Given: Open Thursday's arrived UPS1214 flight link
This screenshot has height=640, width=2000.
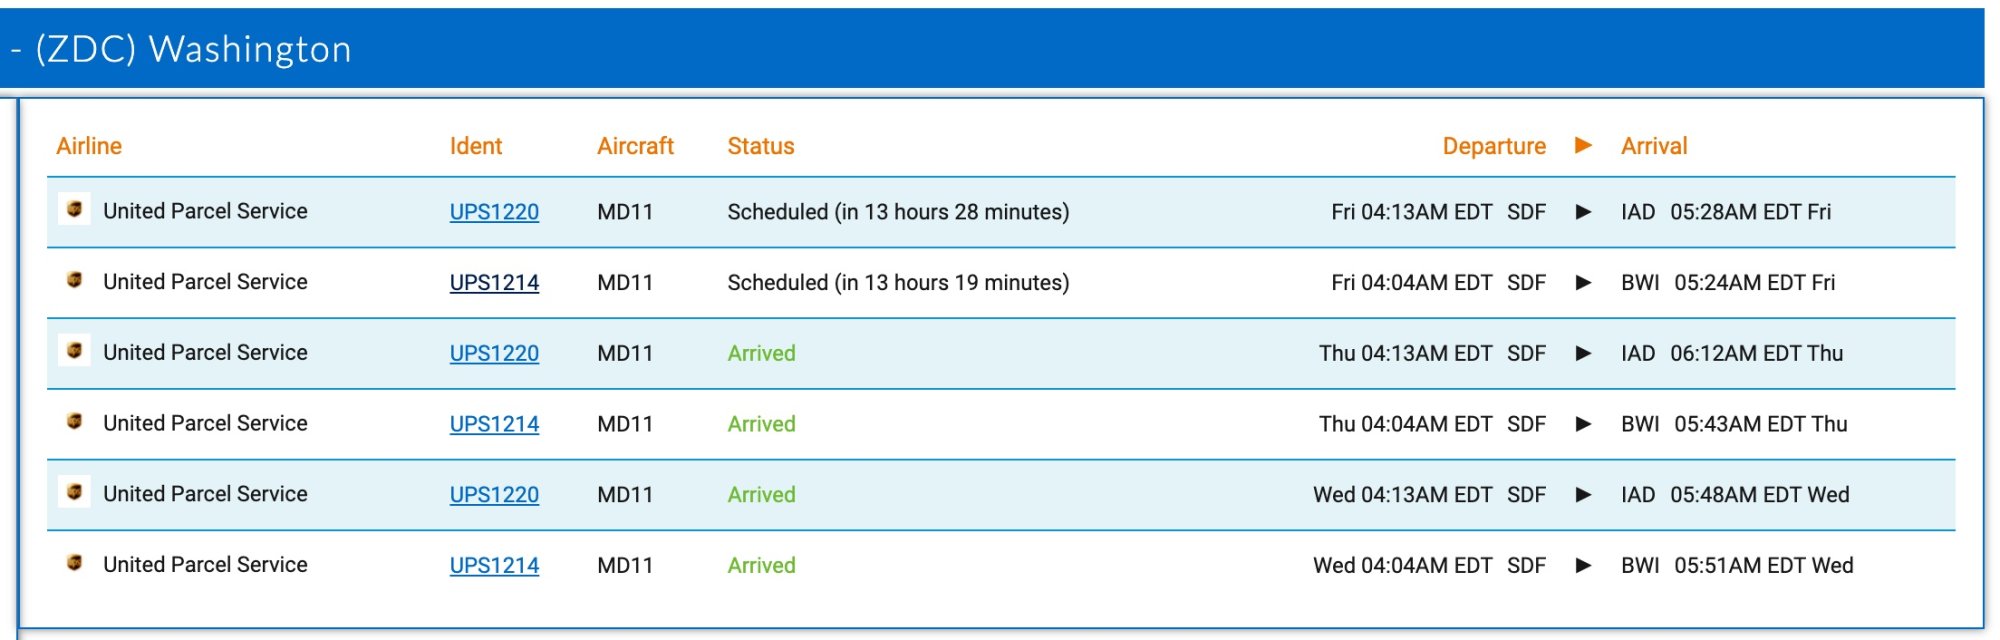Looking at the screenshot, I should click(x=494, y=424).
